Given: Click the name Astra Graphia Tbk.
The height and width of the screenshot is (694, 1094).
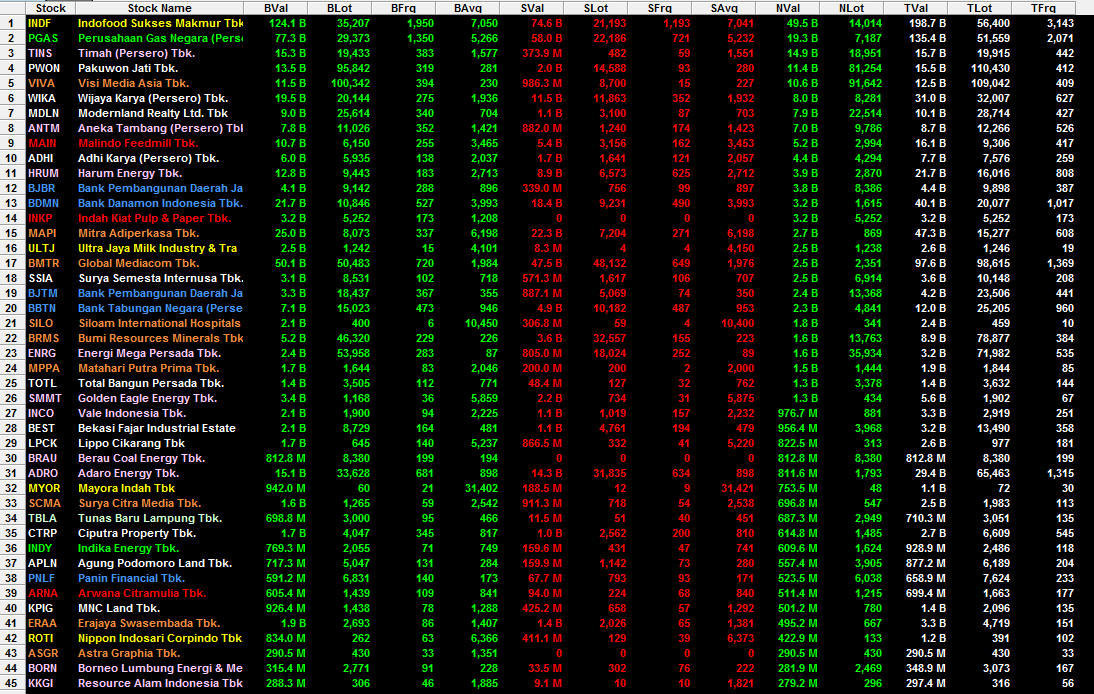Looking at the screenshot, I should pos(129,653).
